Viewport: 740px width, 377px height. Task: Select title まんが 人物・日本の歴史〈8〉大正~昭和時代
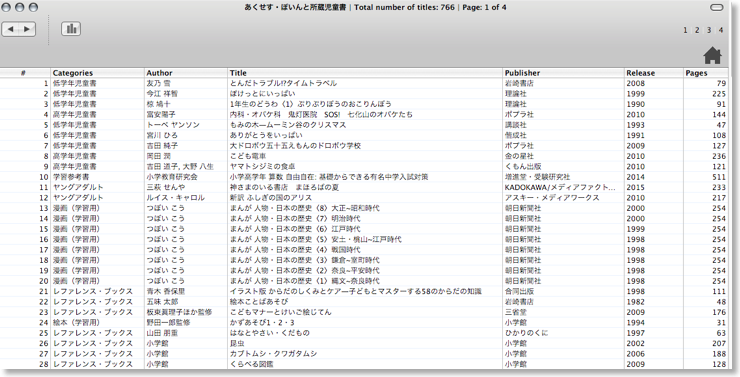click(304, 208)
